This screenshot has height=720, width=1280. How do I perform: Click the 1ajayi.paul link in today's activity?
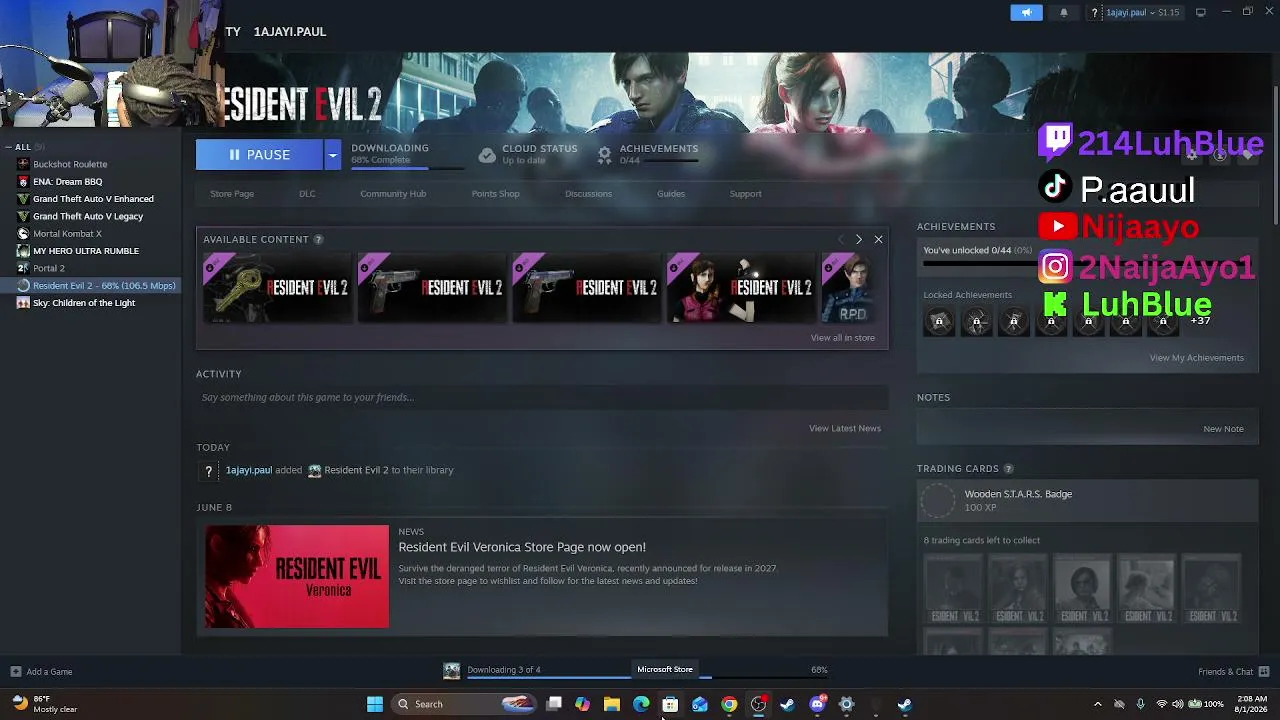click(x=249, y=470)
